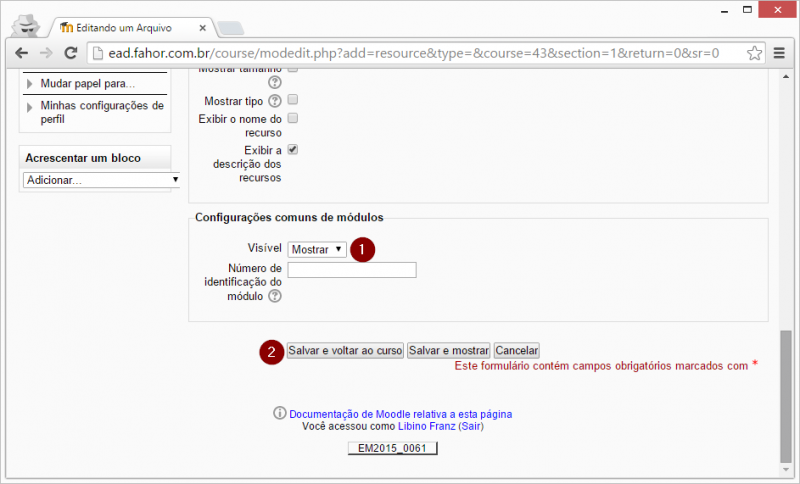Click Salvar e mostrar button
The width and height of the screenshot is (800, 484).
448,350
